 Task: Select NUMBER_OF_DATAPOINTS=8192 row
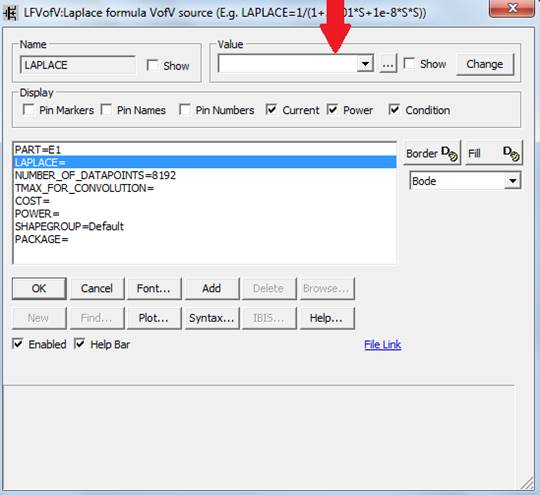(x=205, y=175)
